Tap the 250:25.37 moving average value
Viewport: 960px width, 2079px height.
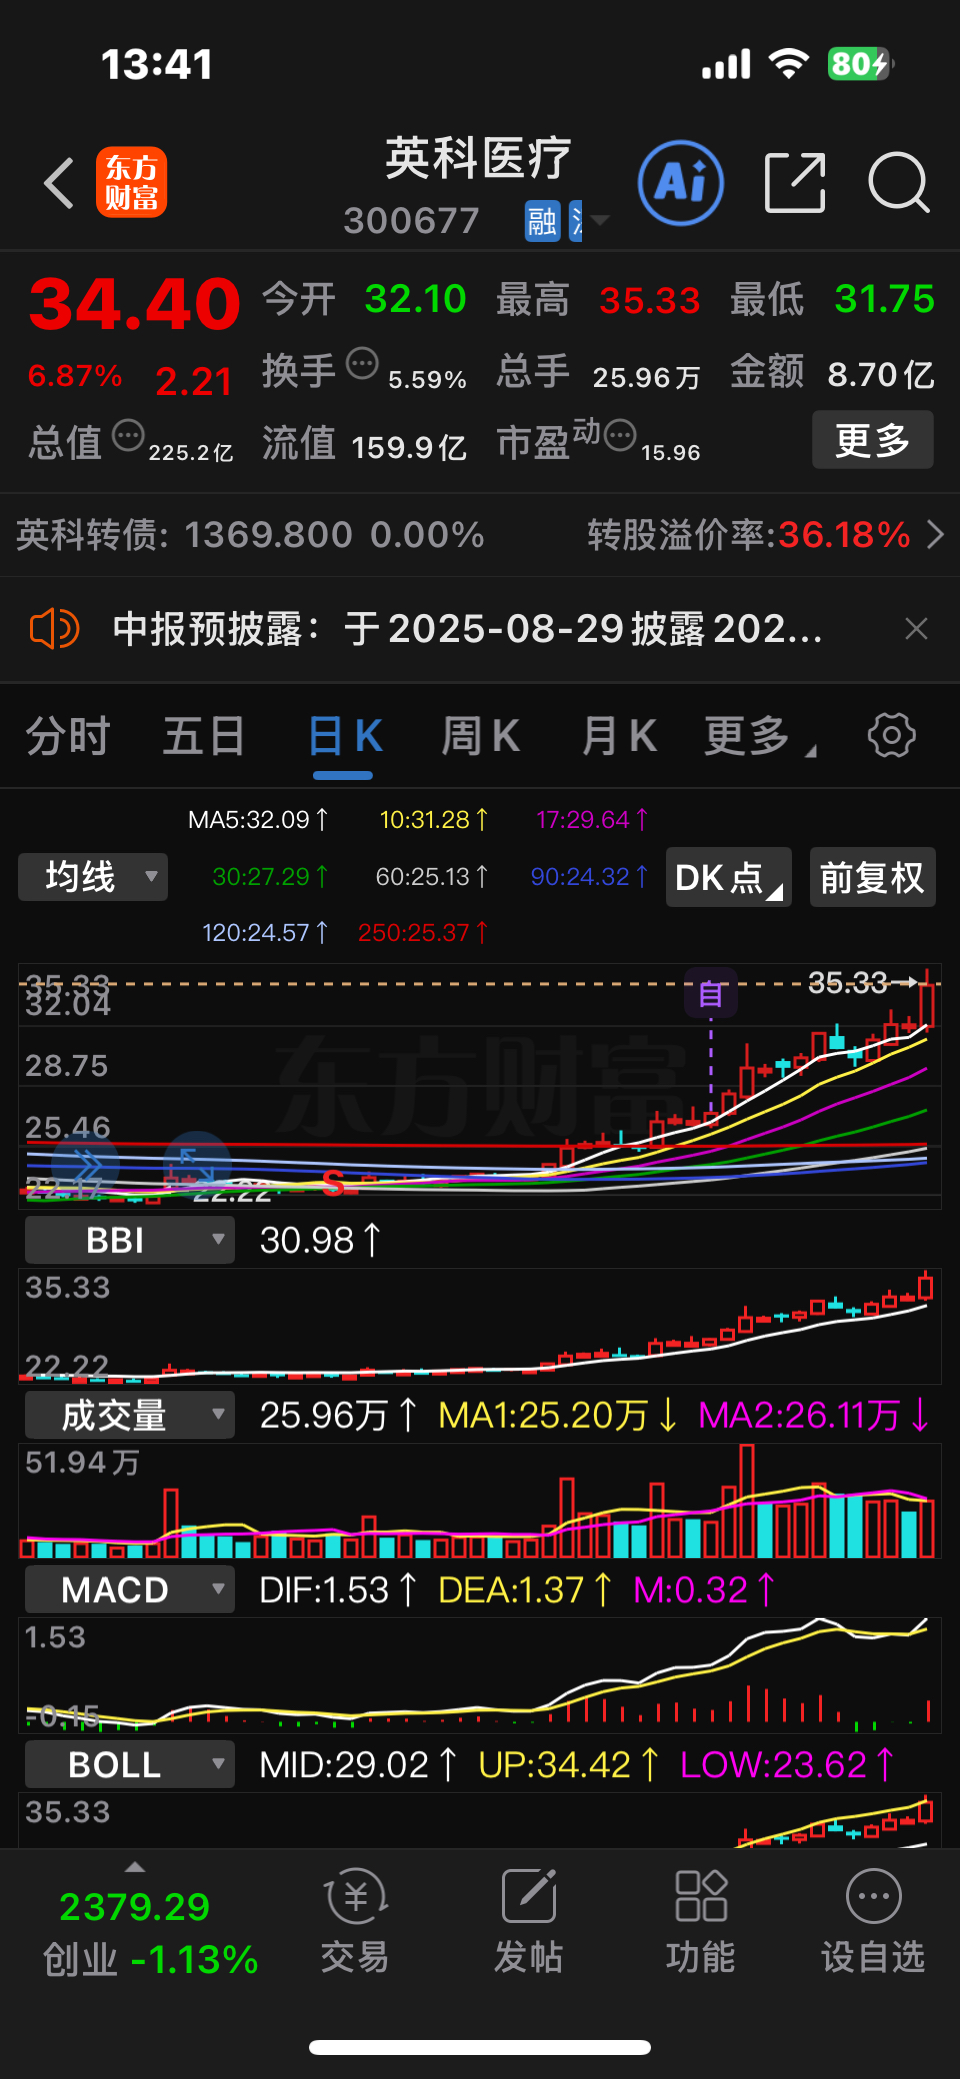tap(423, 933)
